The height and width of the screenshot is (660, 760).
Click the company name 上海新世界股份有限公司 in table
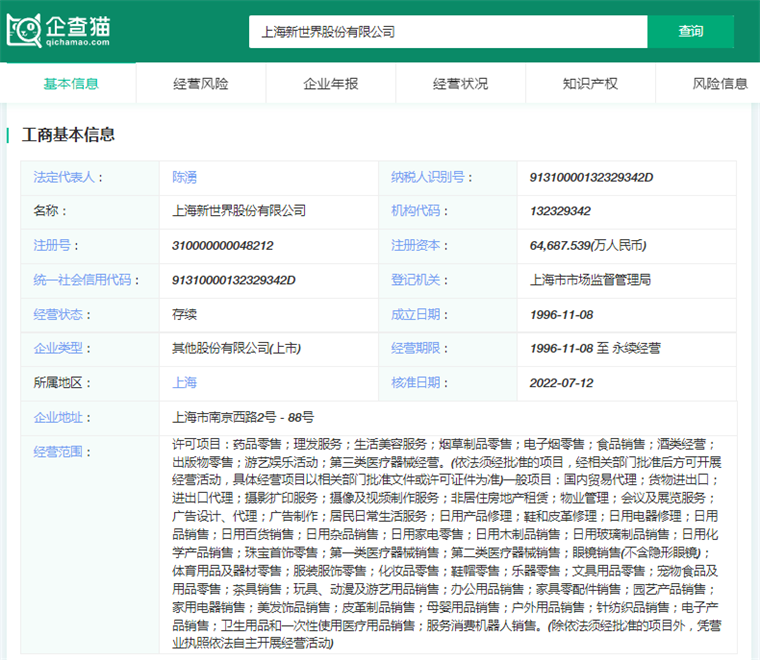(x=239, y=211)
